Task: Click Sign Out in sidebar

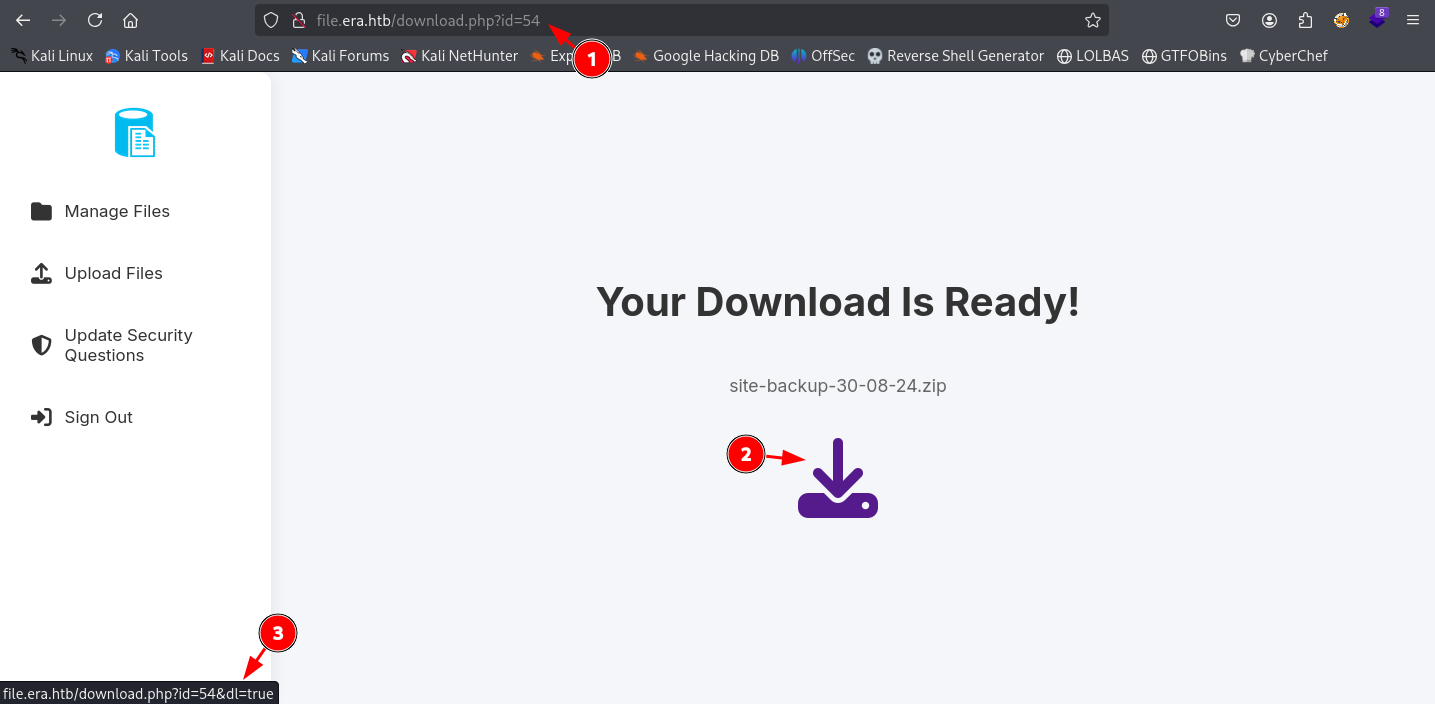Action: 98,417
